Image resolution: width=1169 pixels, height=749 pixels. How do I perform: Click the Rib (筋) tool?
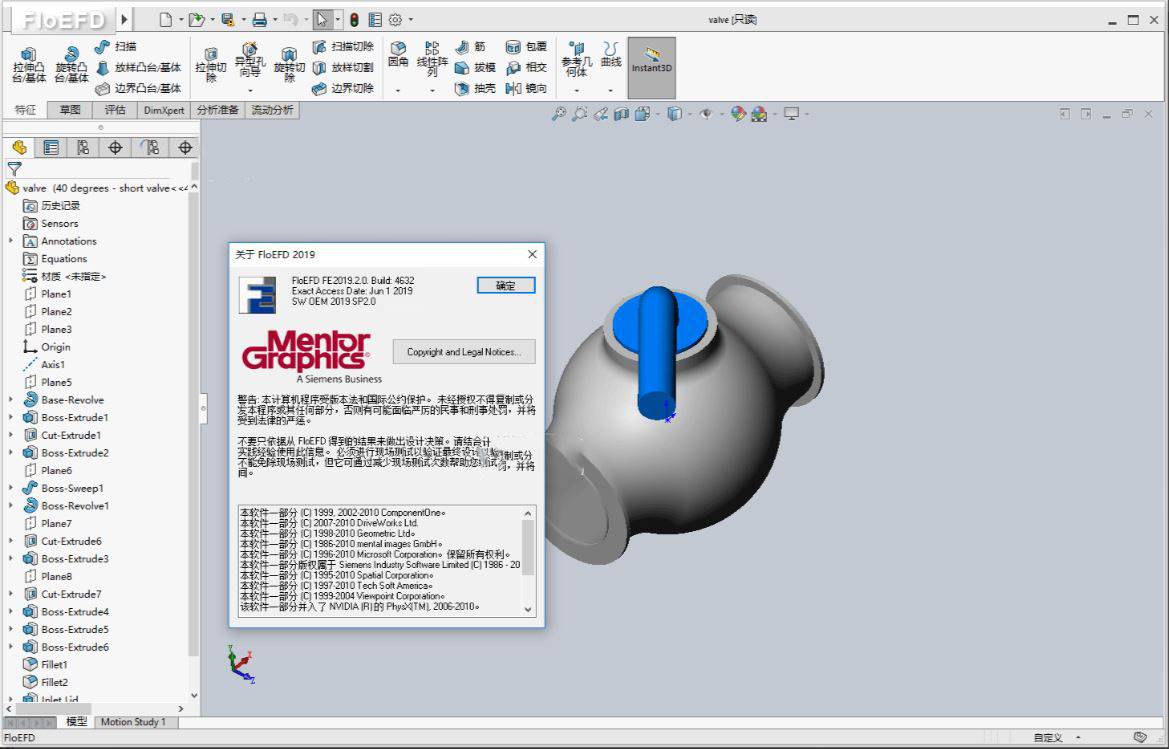[470, 47]
